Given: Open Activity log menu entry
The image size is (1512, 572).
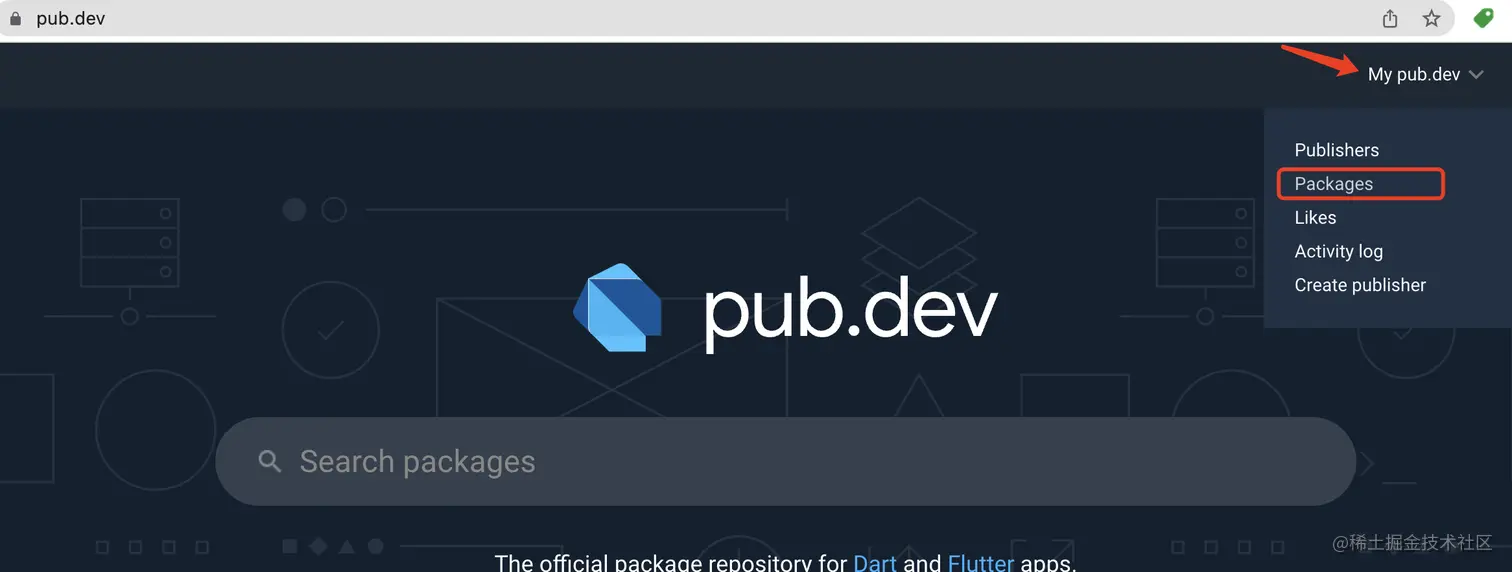Looking at the screenshot, I should 1338,251.
